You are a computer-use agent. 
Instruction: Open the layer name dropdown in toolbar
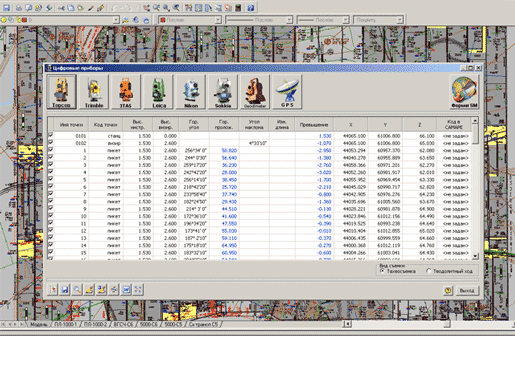tap(116, 20)
